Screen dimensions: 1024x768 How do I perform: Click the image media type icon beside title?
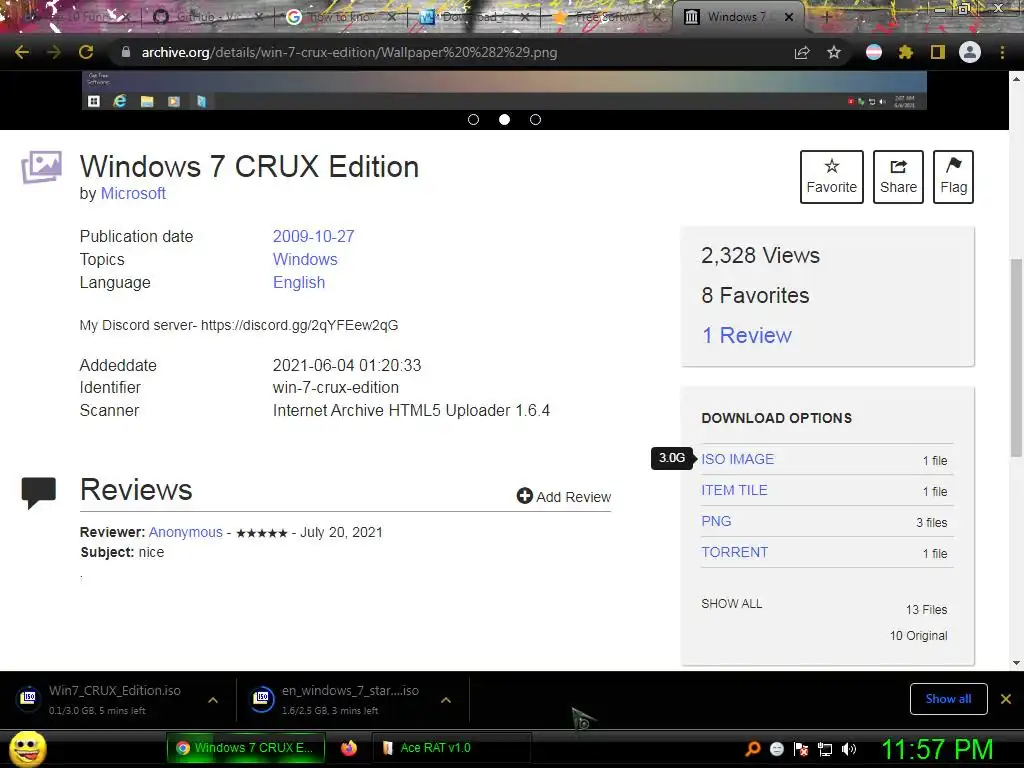point(42,167)
